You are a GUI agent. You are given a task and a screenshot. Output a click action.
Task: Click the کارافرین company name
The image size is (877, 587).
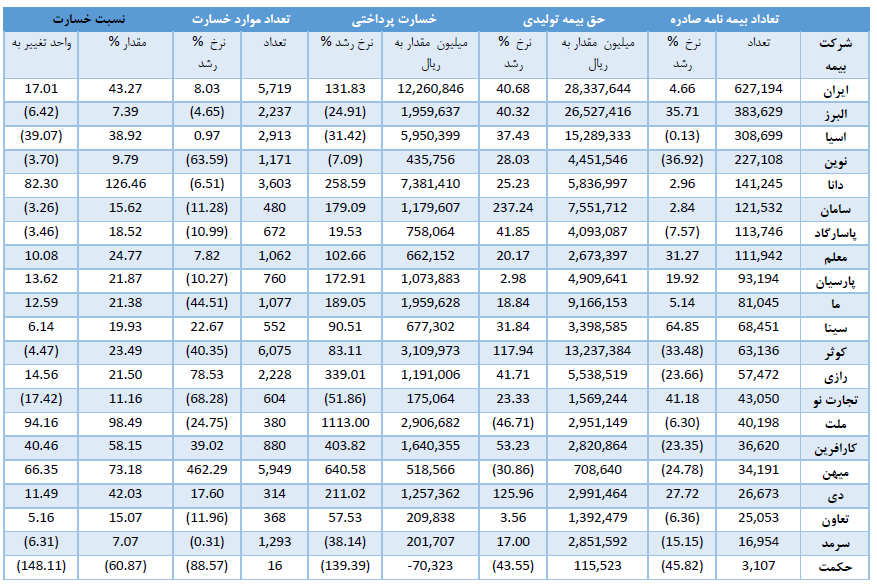[835, 448]
